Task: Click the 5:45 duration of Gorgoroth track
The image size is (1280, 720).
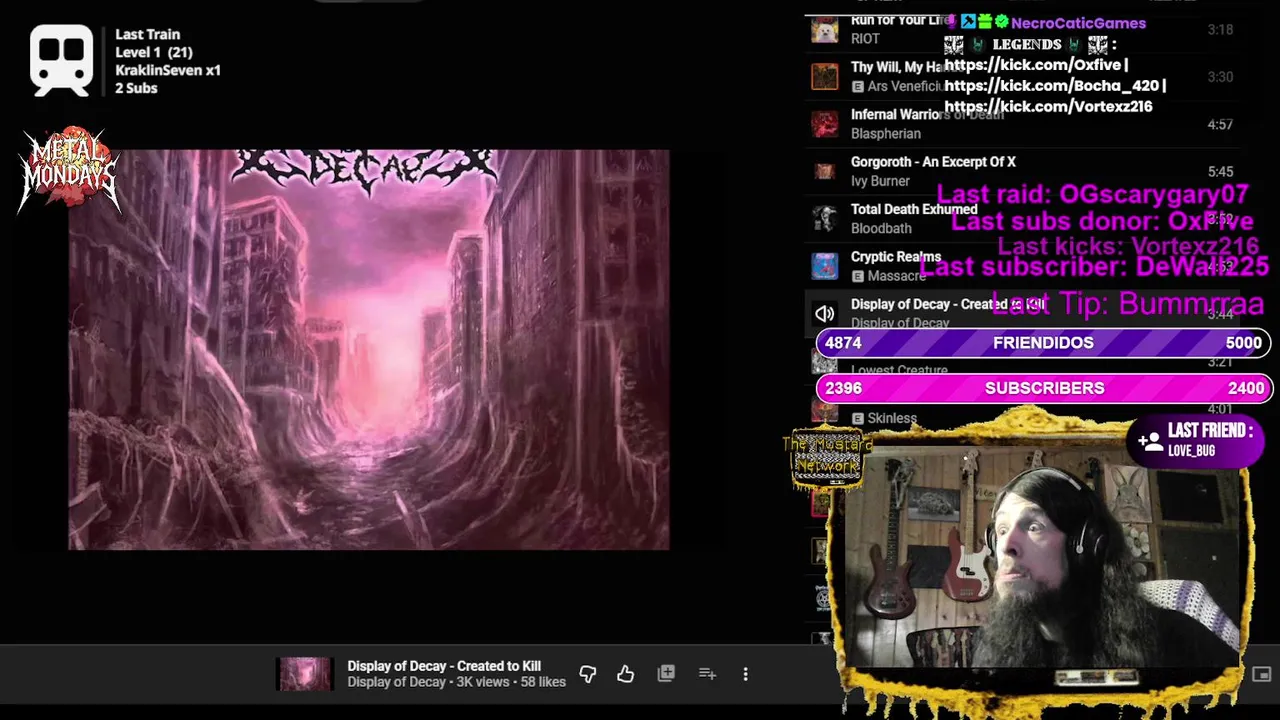Action: pos(1220,172)
